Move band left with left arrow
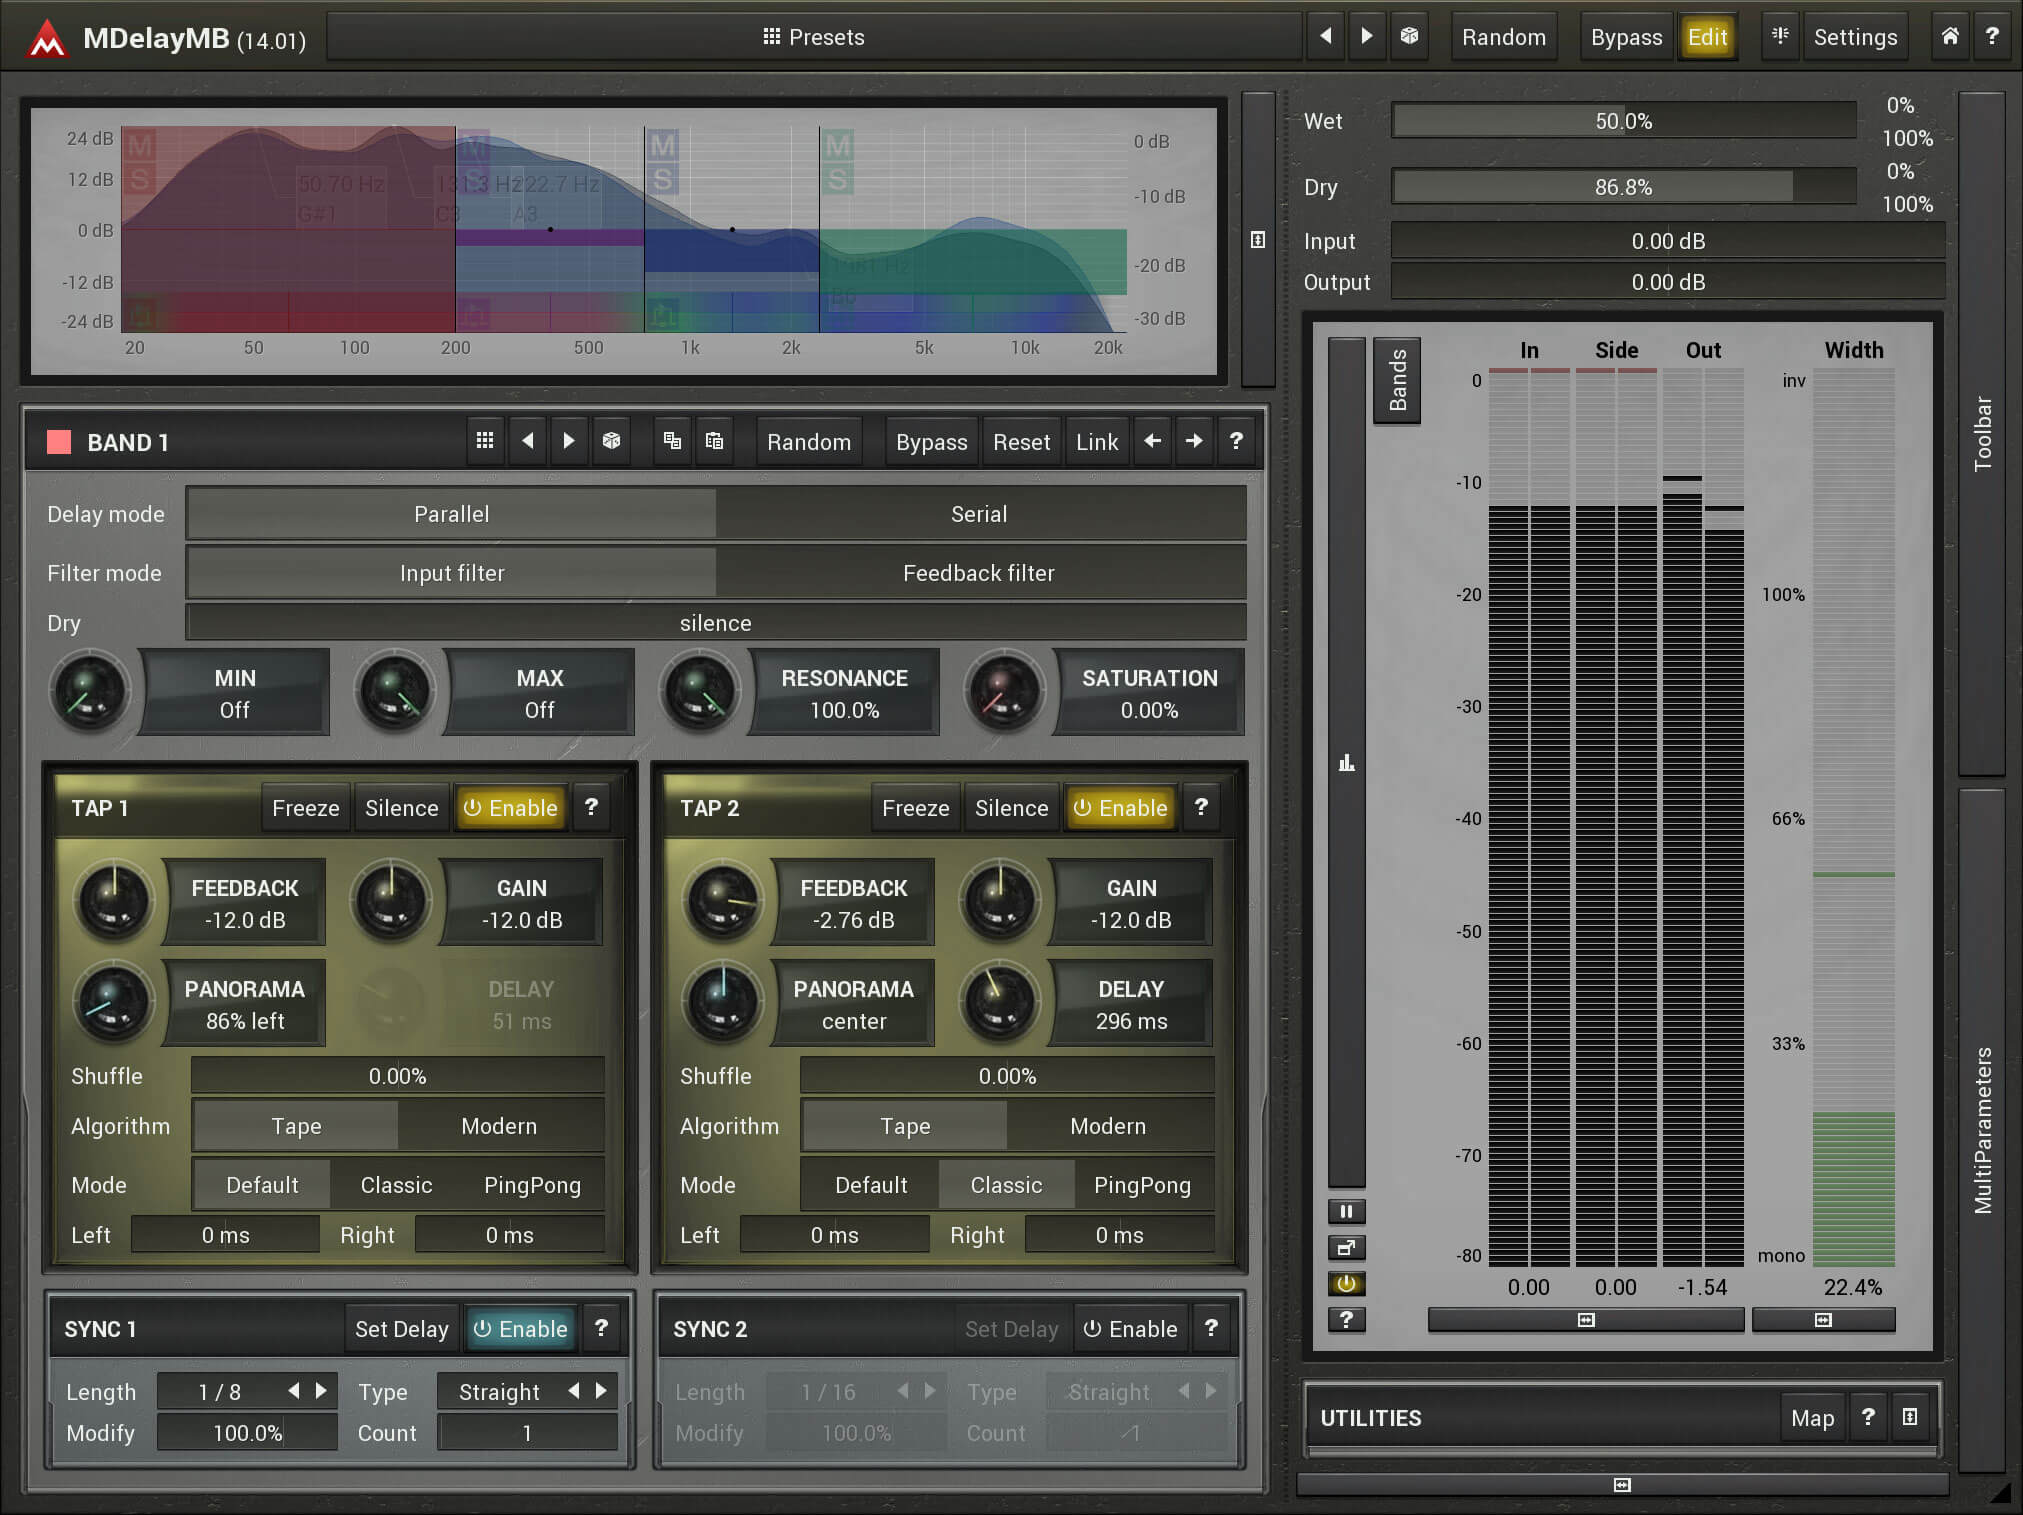Viewport: 2023px width, 1515px height. 1152,441
